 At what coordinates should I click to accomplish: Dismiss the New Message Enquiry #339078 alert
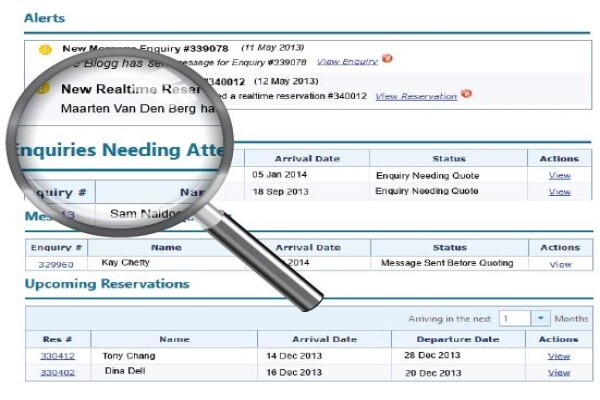point(387,59)
